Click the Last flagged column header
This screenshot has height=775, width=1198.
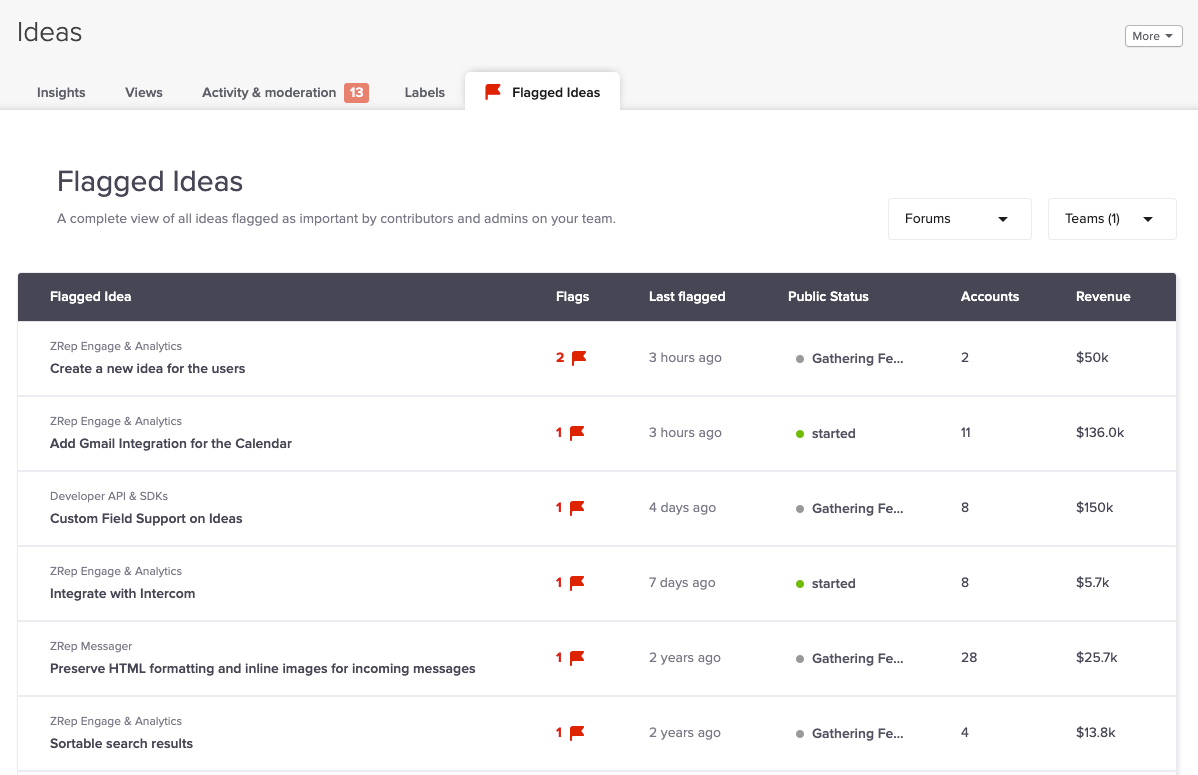coord(687,297)
